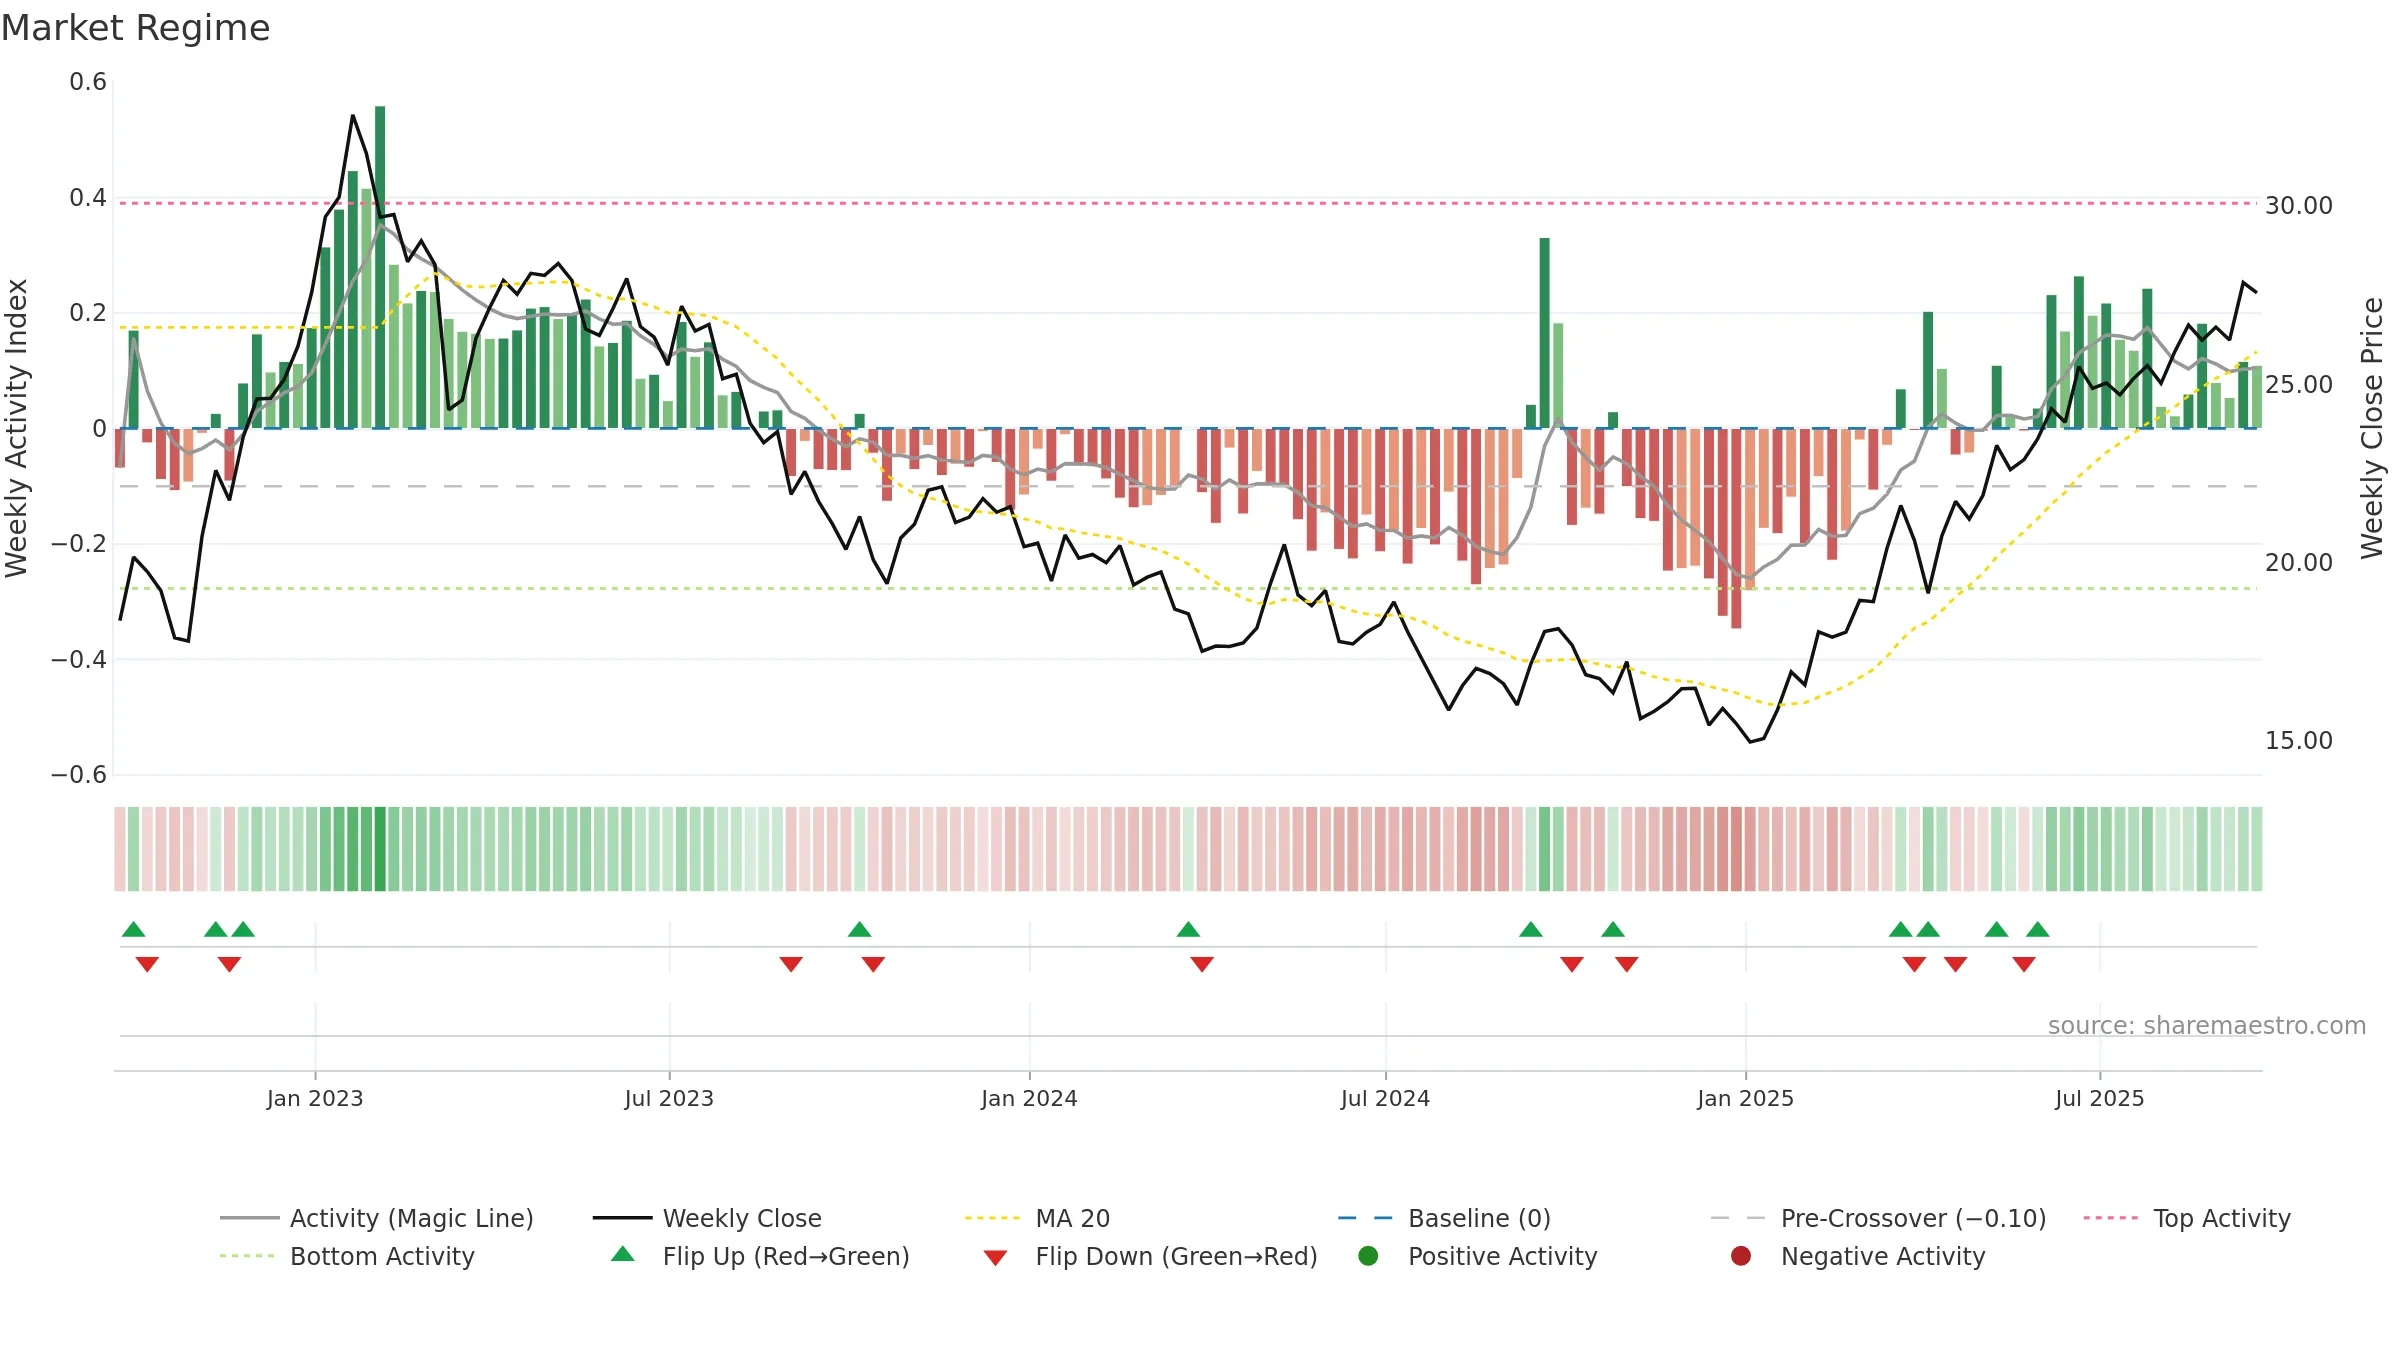The height and width of the screenshot is (1350, 2400).
Task: Click the Jul 2023 axis label
Action: 669,1098
